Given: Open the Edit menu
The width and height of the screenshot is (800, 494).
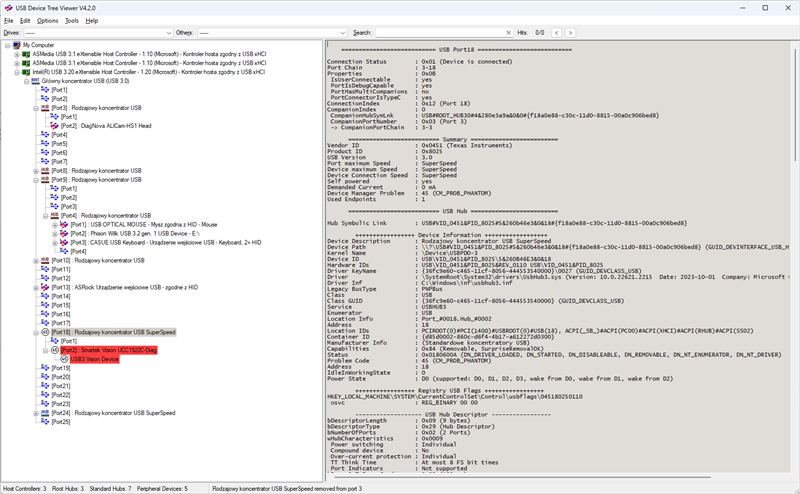Looking at the screenshot, I should pyautogui.click(x=25, y=21).
